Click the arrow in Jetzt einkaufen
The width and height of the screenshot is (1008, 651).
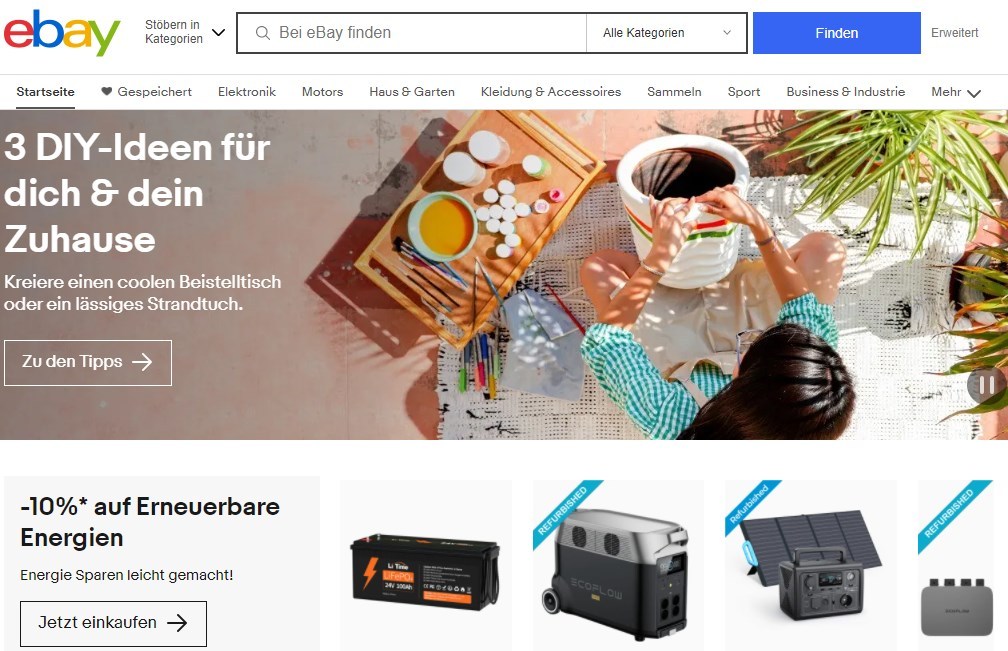tap(177, 622)
